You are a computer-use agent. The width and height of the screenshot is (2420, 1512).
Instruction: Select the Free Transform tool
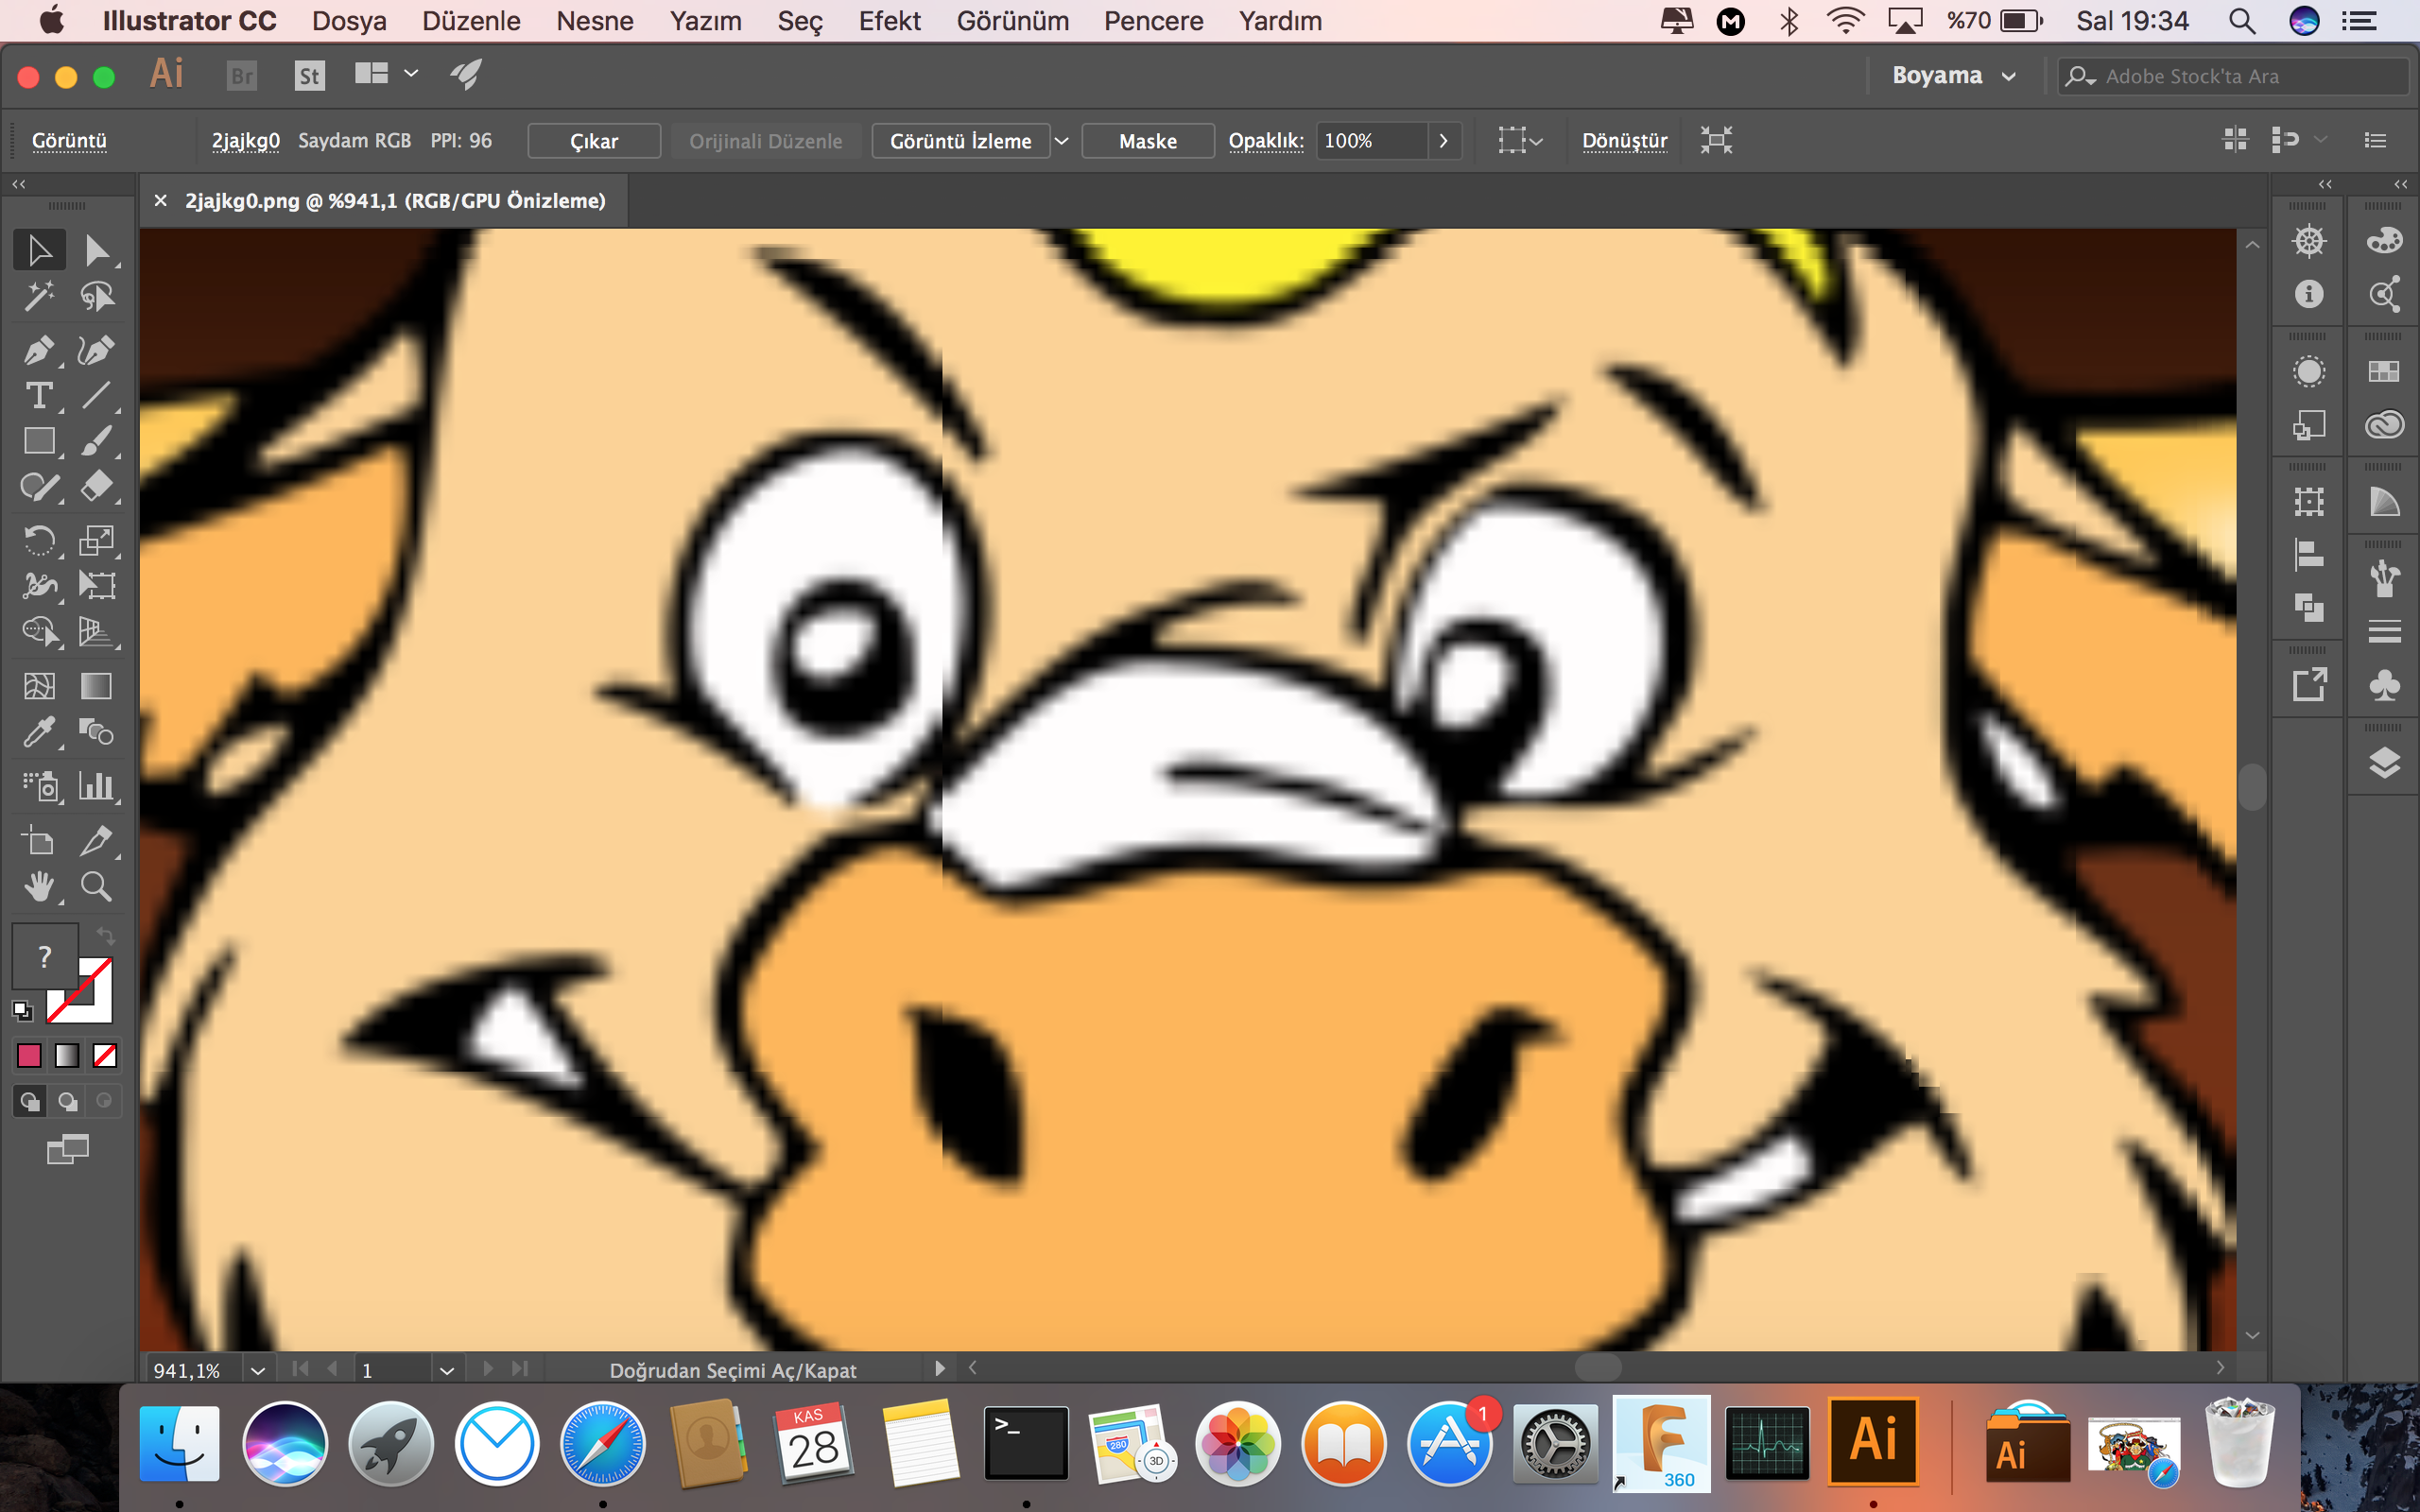[97, 586]
